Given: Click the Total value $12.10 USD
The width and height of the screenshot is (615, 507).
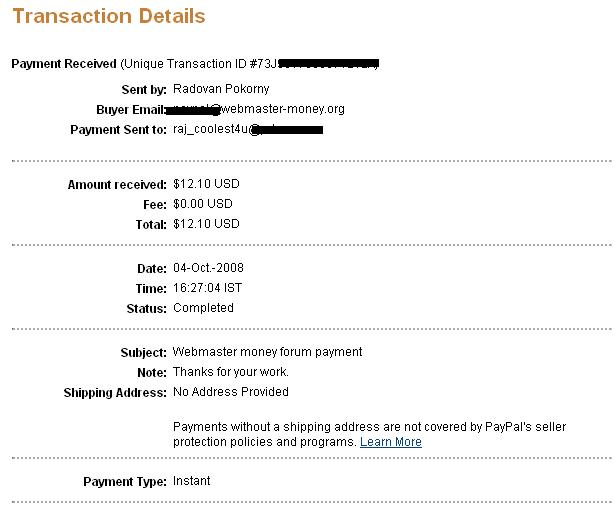Looking at the screenshot, I should (x=206, y=224).
